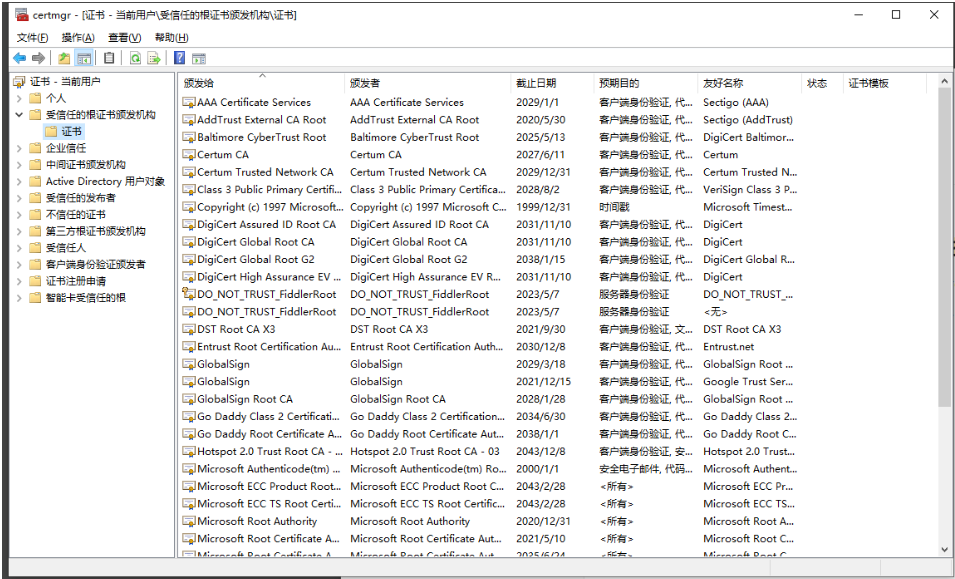The height and width of the screenshot is (579, 955).
Task: Open the 文件(F) menu
Action: click(32, 38)
